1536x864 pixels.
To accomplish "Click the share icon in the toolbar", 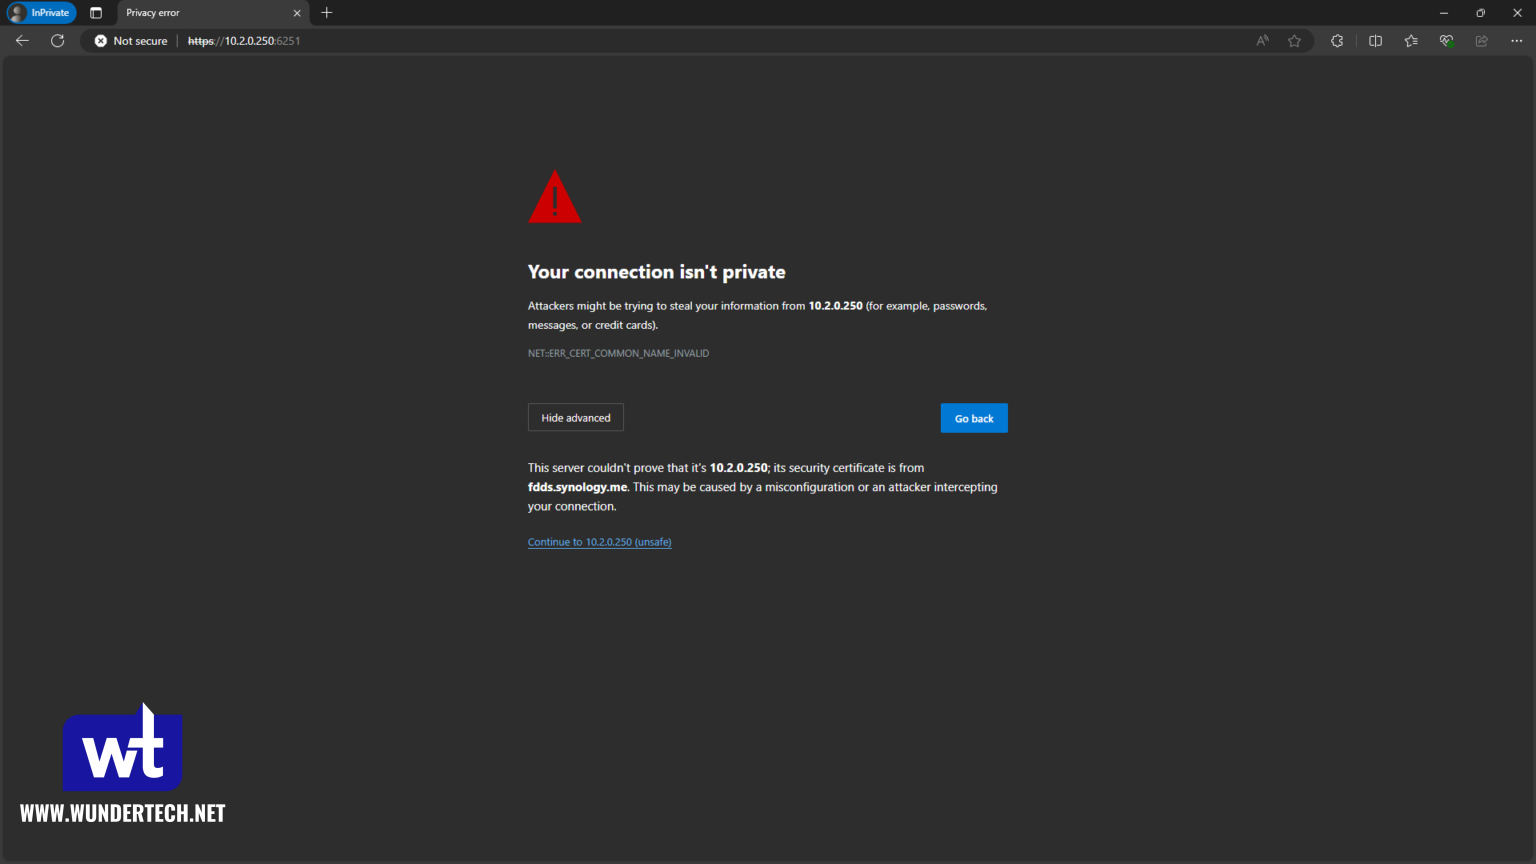I will [1480, 41].
